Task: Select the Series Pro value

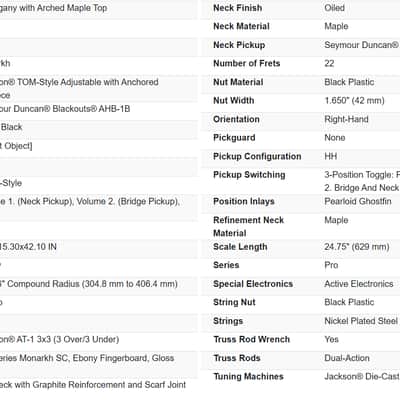Action: point(331,265)
